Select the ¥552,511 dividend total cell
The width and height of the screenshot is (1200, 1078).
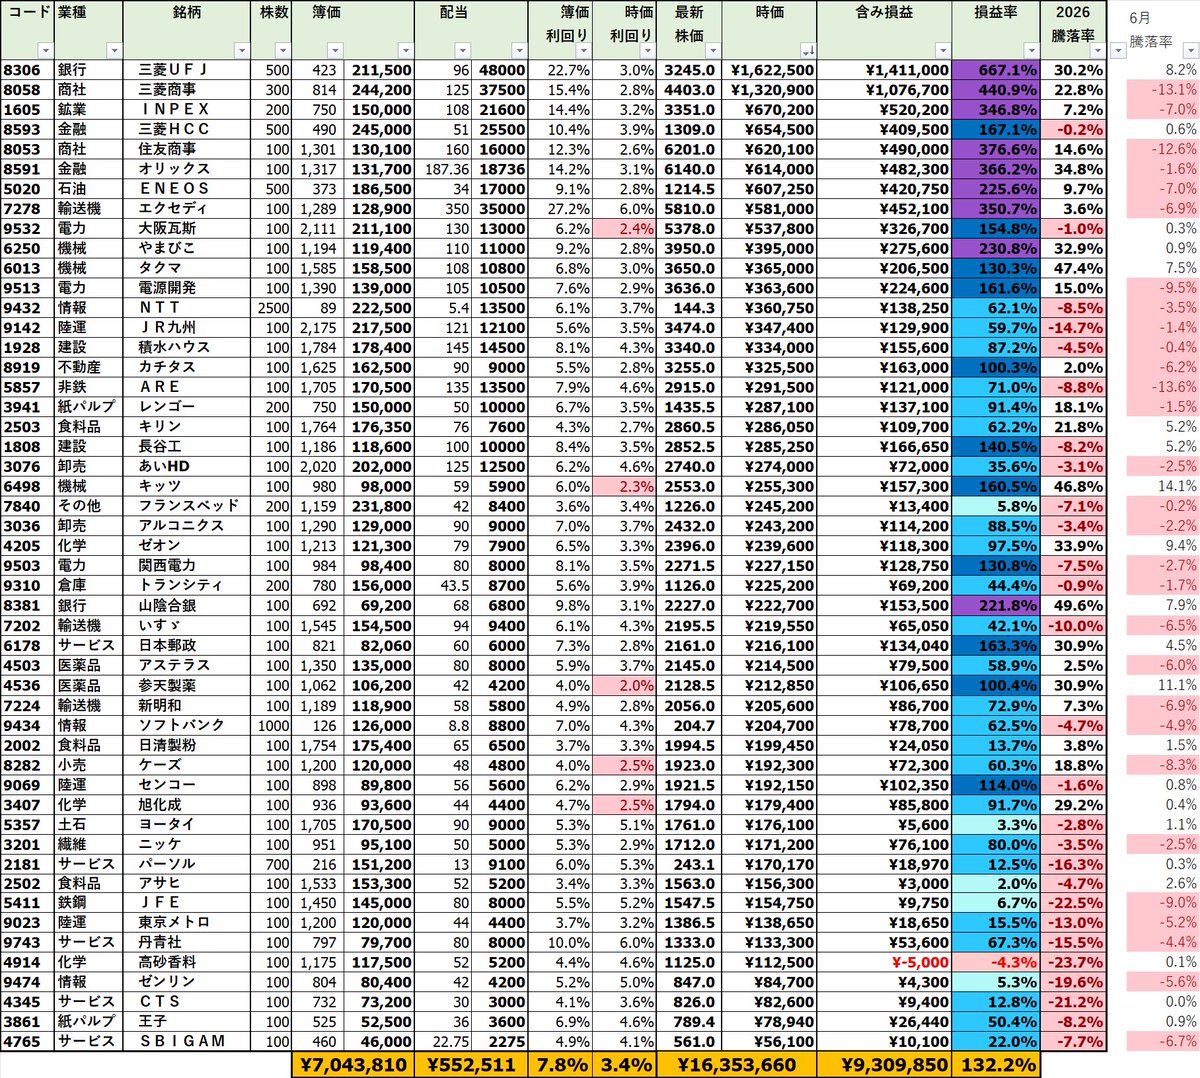point(470,1065)
